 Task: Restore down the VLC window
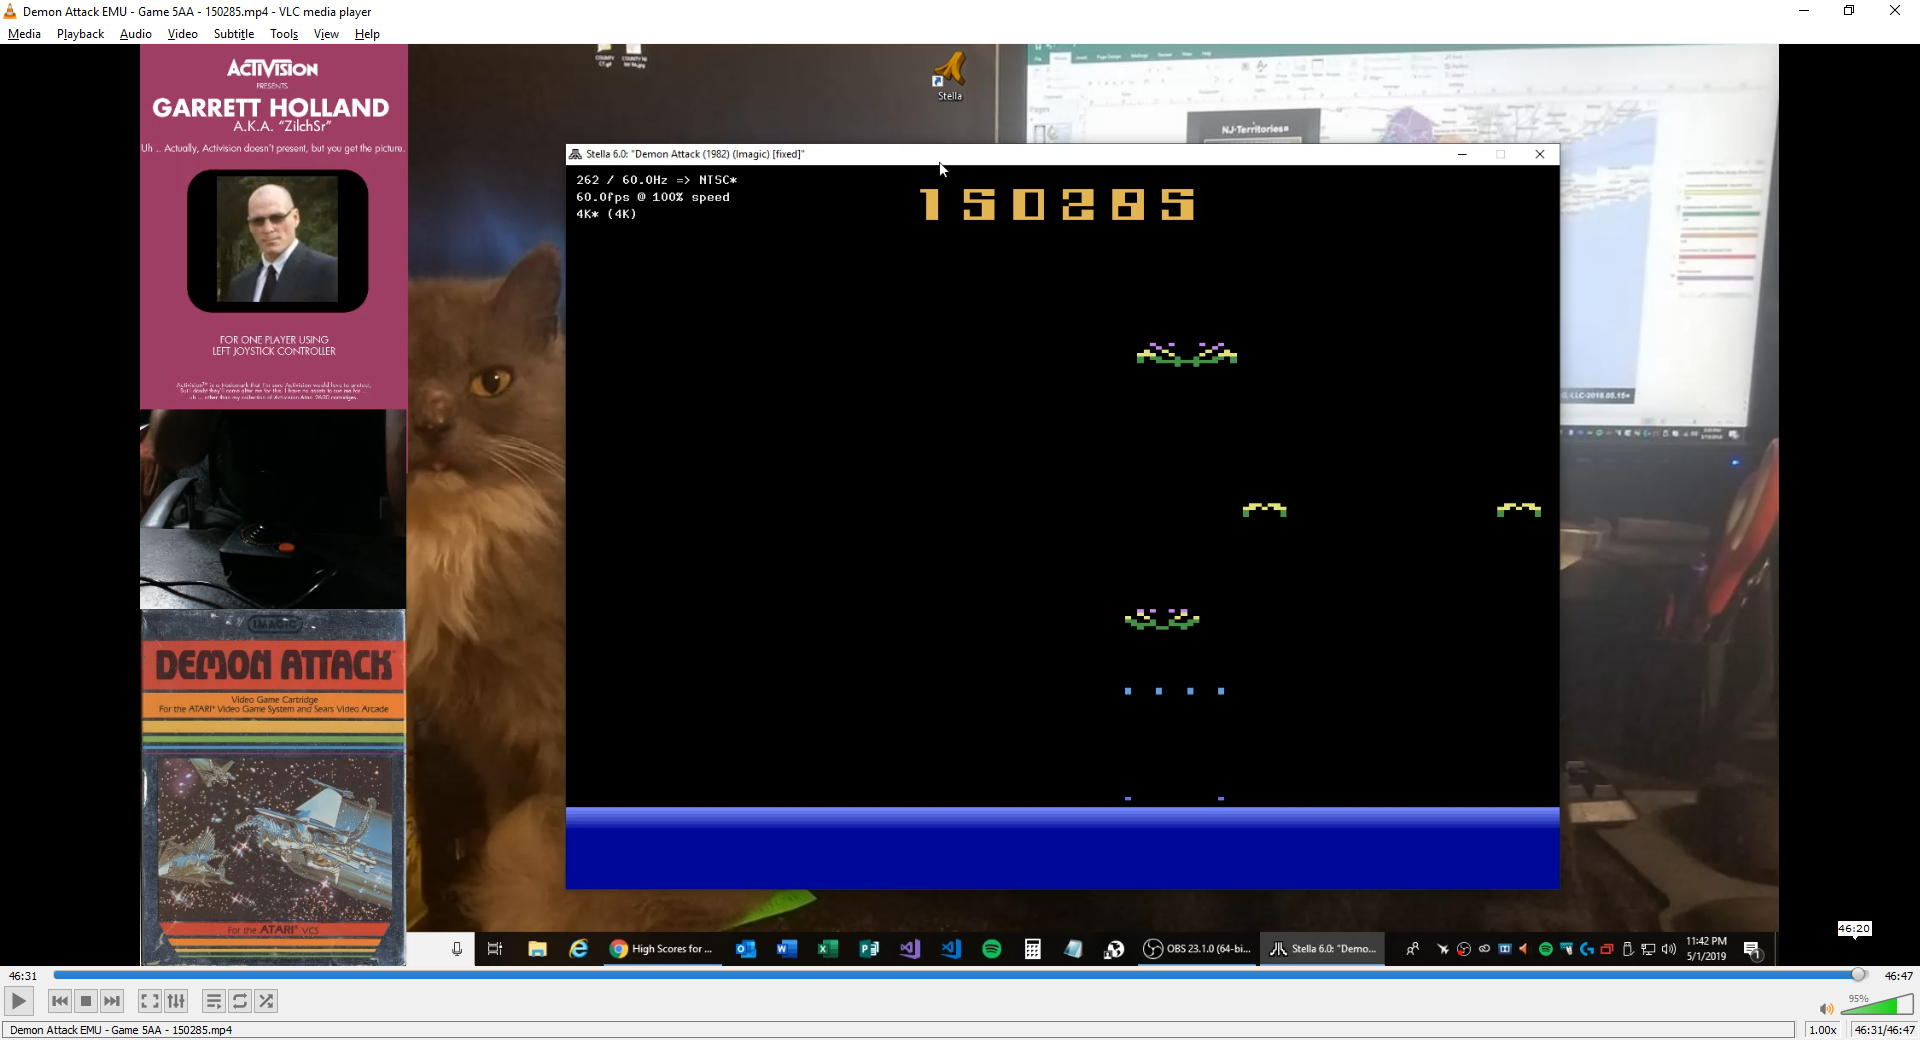pos(1849,11)
